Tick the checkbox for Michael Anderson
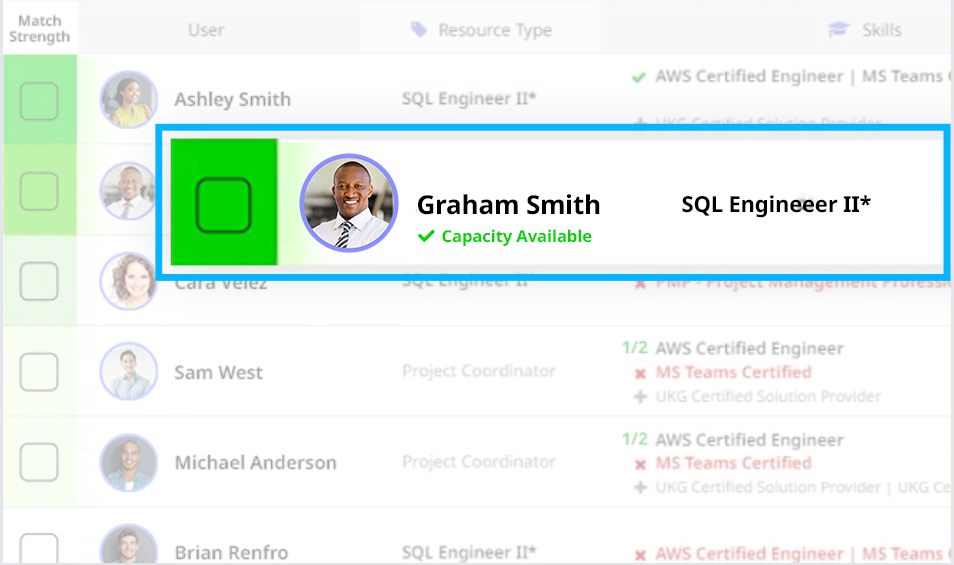954x565 pixels. pos(39,462)
